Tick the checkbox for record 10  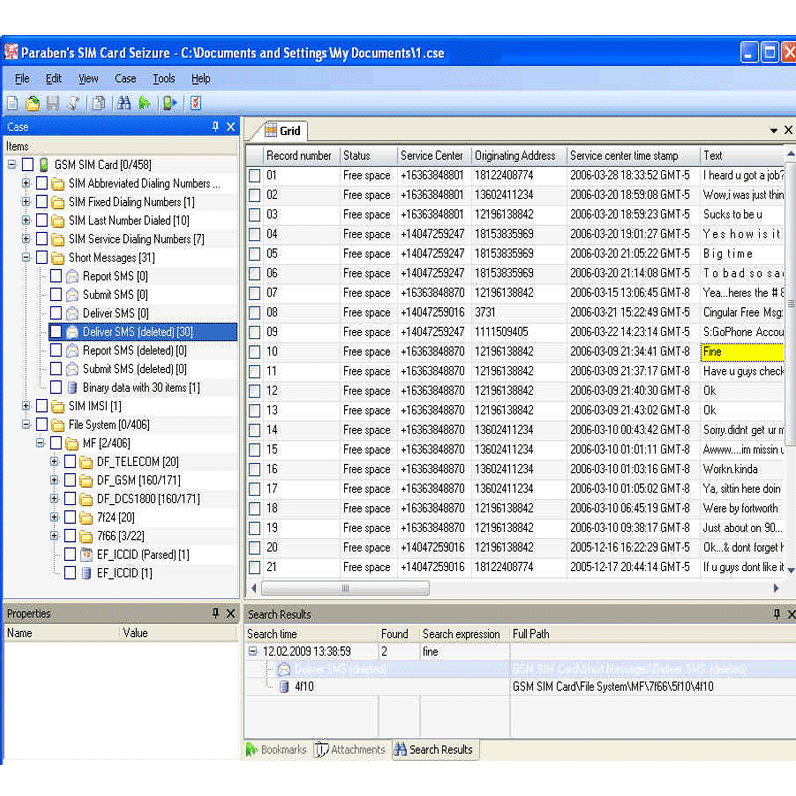click(254, 352)
